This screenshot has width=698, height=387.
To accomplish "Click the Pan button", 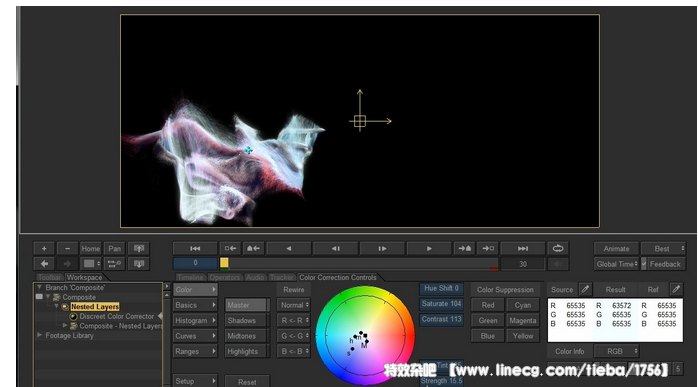I will tap(114, 248).
